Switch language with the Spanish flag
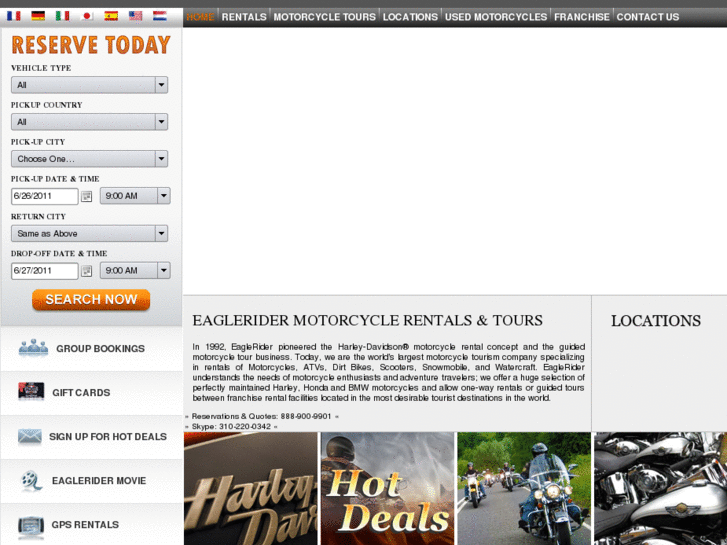 [111, 16]
